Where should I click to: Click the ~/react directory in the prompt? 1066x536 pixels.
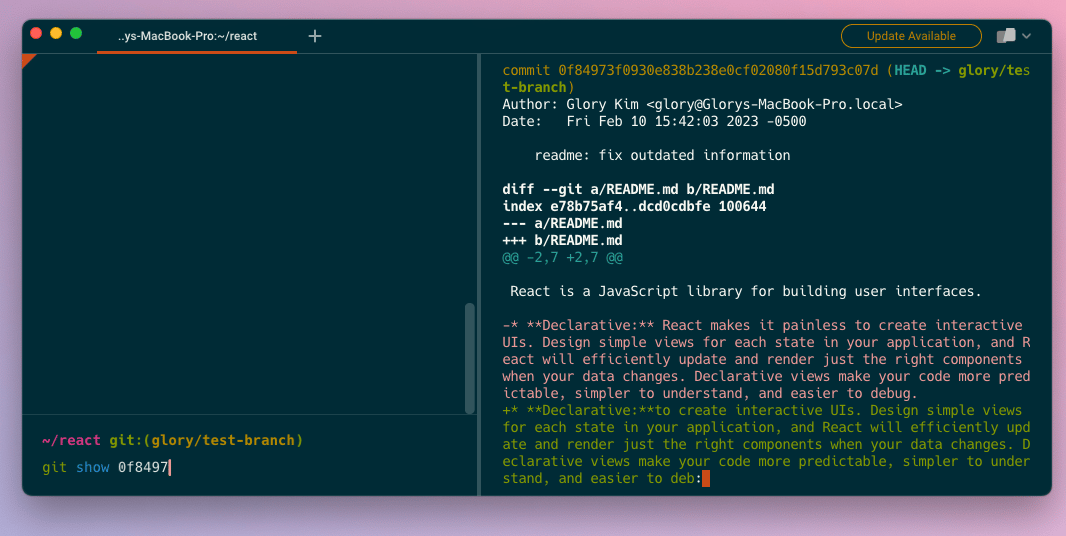point(71,440)
